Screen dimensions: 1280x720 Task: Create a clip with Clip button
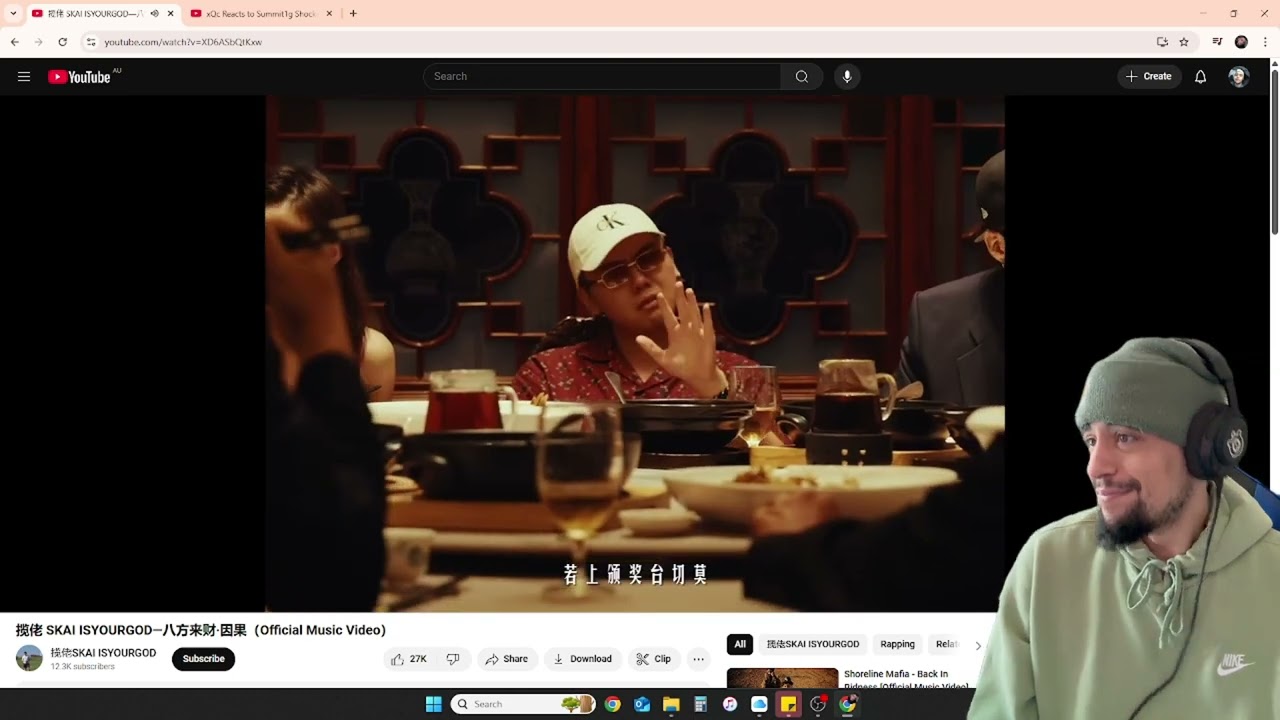pos(654,659)
